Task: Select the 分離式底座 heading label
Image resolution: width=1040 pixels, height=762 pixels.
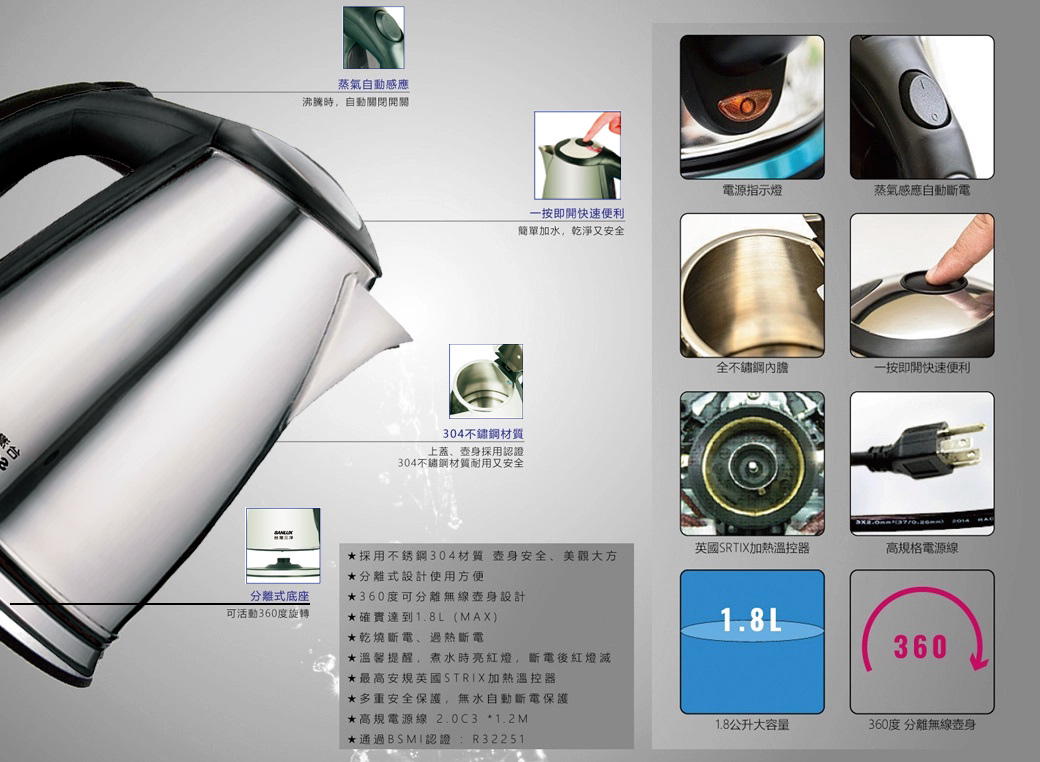Action: point(280,597)
